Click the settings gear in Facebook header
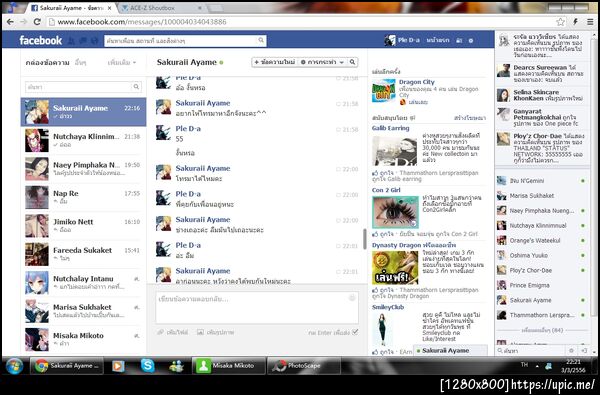Viewport: 600px width, 395px height. (471, 40)
